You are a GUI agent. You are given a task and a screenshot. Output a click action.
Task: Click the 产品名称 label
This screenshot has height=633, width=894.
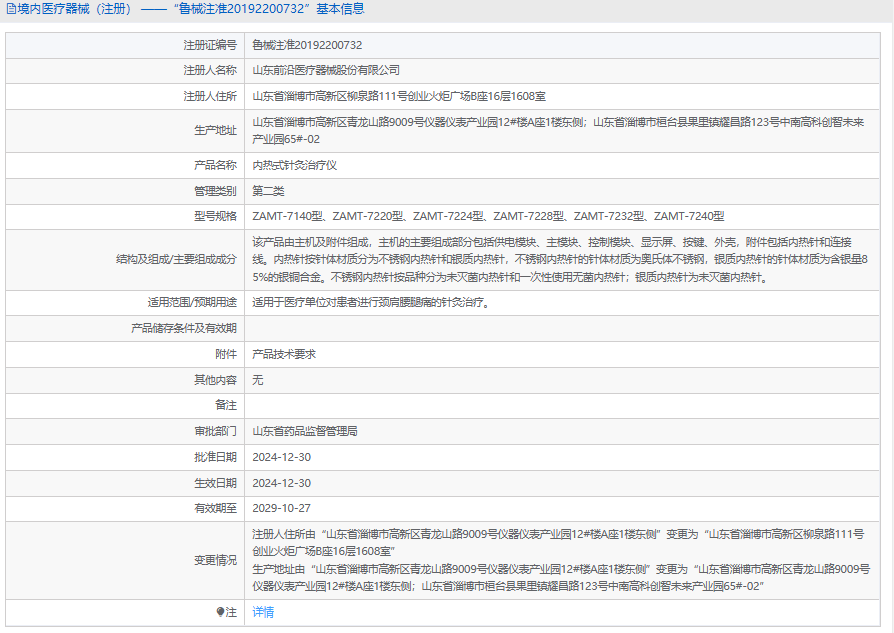click(x=215, y=165)
